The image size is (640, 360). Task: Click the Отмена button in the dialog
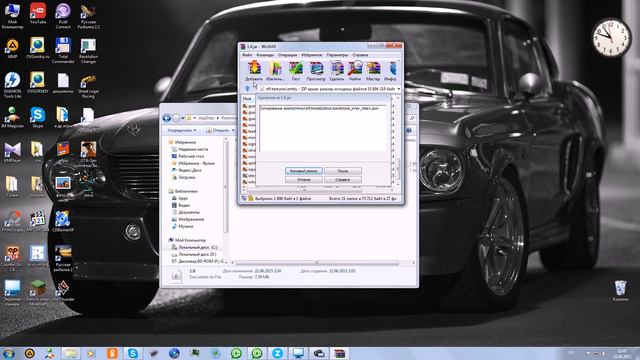pyautogui.click(x=304, y=180)
